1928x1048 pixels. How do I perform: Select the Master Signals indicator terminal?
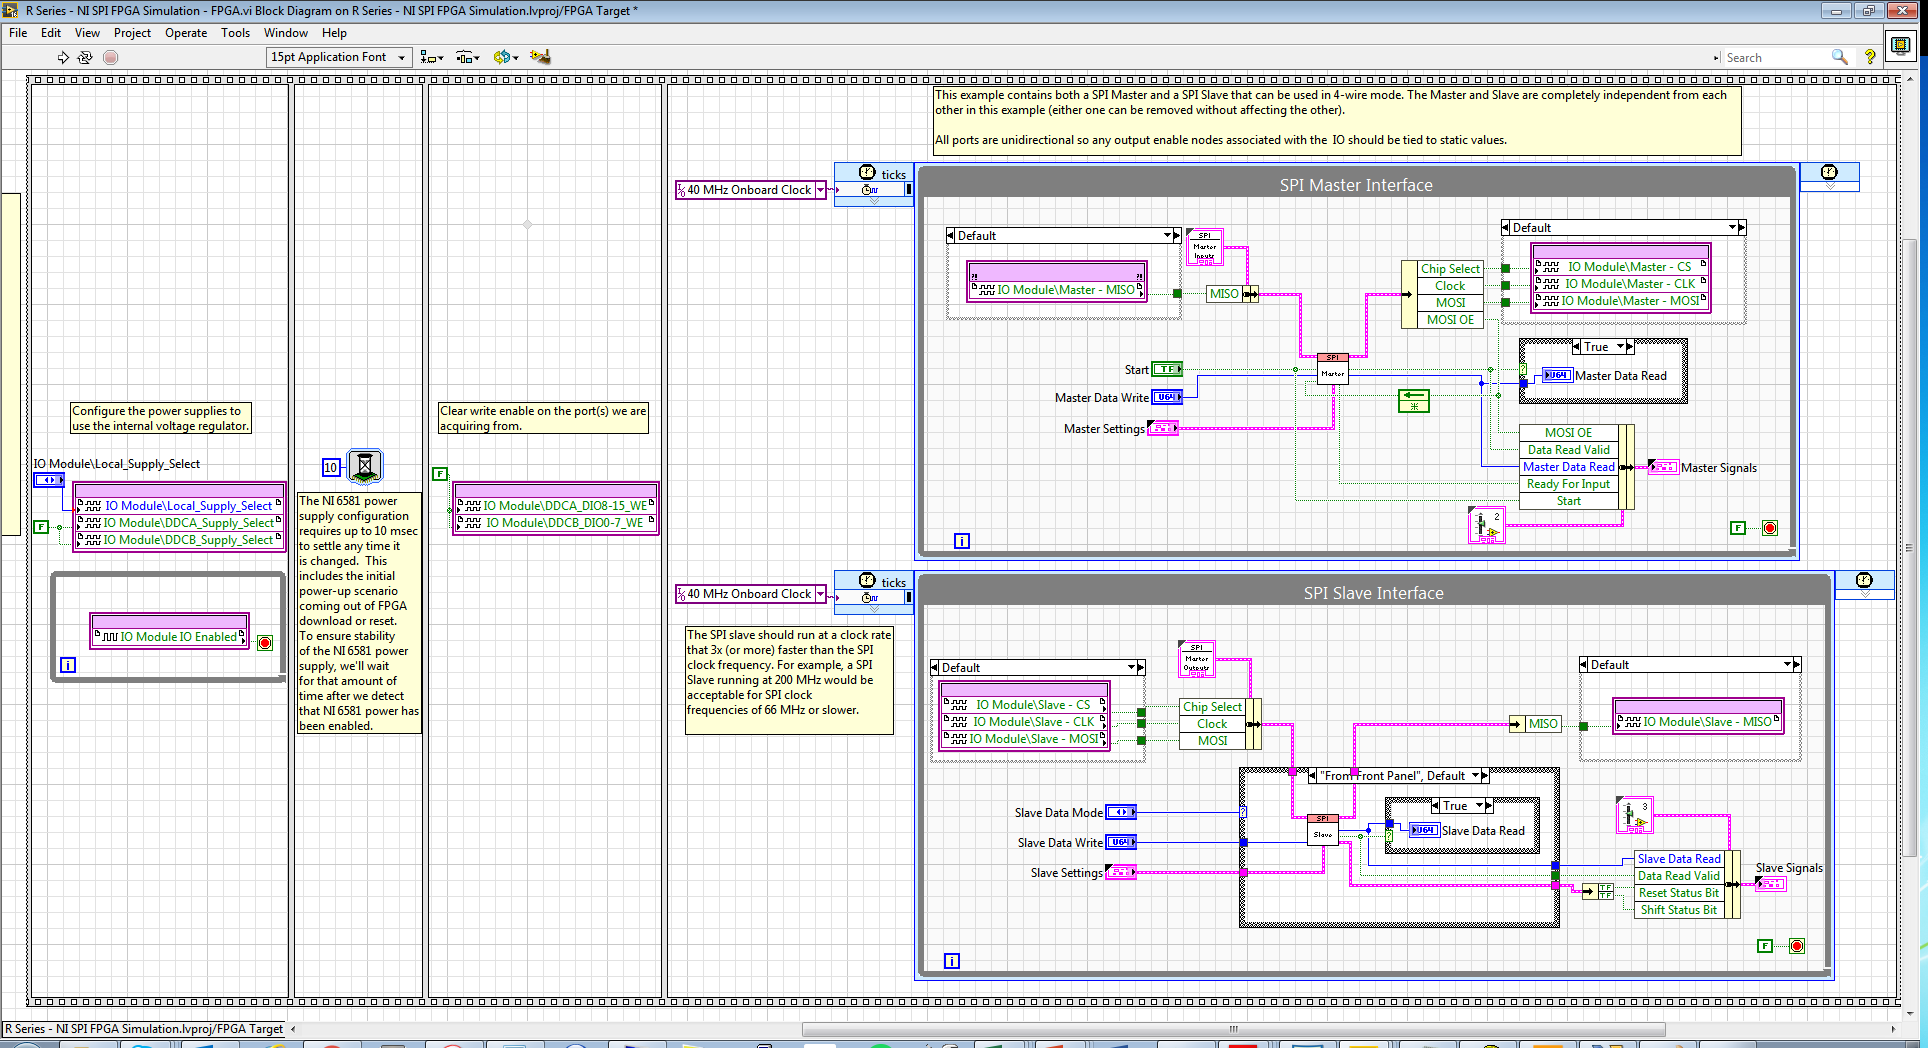pyautogui.click(x=1663, y=467)
